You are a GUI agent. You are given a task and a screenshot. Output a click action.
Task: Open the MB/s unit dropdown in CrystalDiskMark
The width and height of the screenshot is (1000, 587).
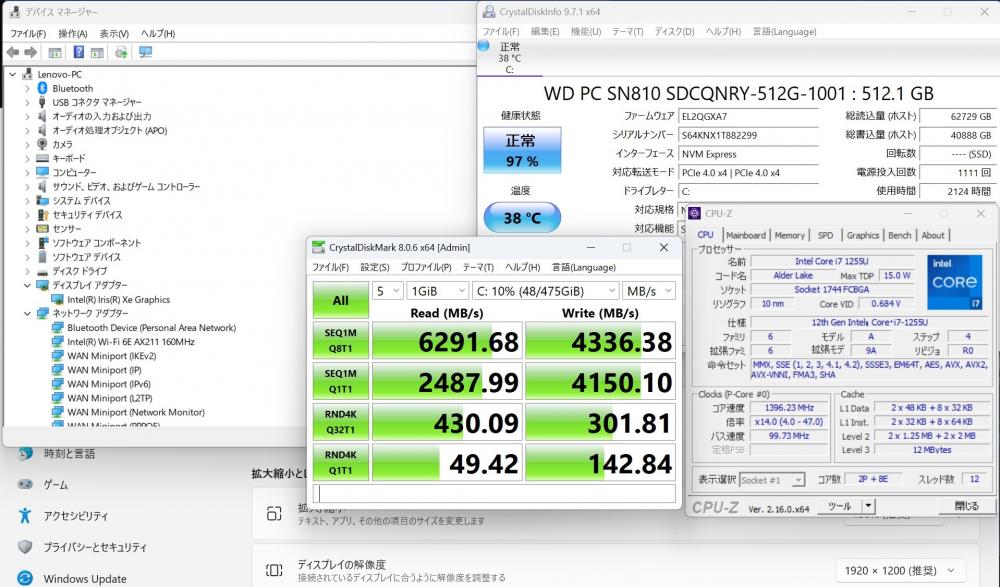(x=648, y=291)
